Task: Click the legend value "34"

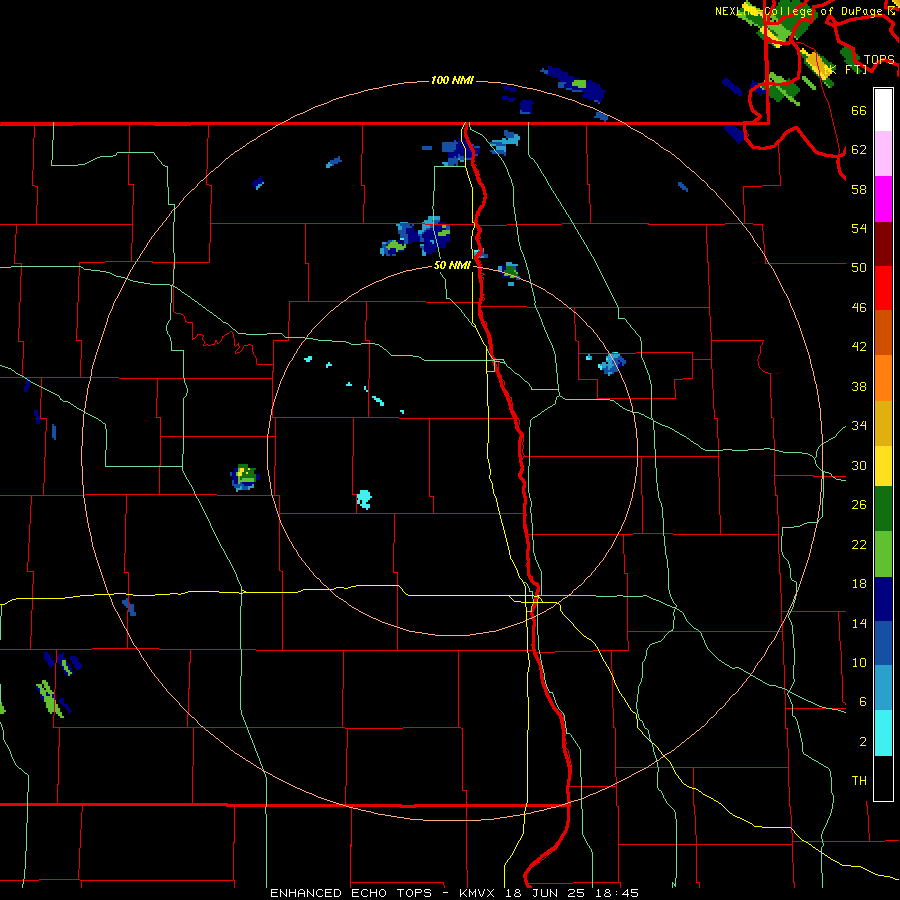Action: point(859,426)
